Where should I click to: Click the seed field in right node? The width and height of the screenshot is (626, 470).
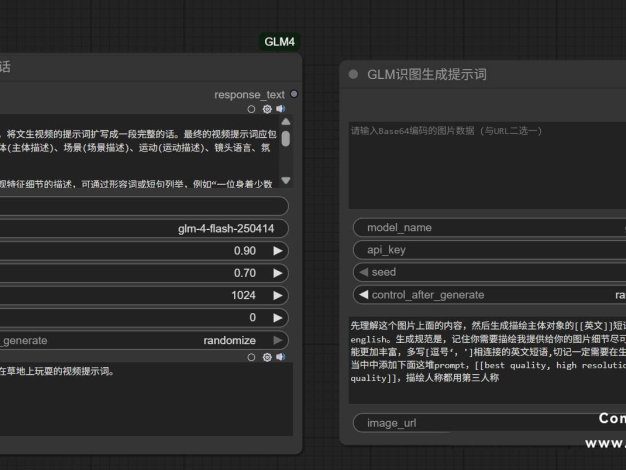click(x=489, y=272)
